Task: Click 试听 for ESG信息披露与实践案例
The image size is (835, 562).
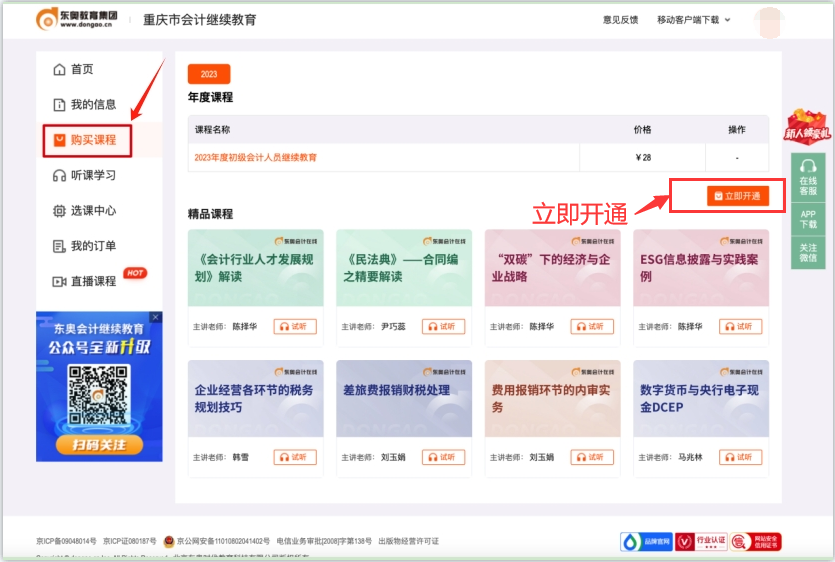Action: 740,326
